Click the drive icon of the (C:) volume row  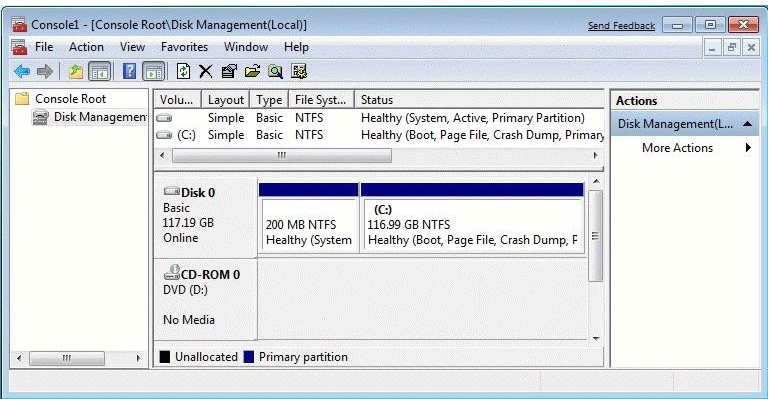tap(164, 135)
